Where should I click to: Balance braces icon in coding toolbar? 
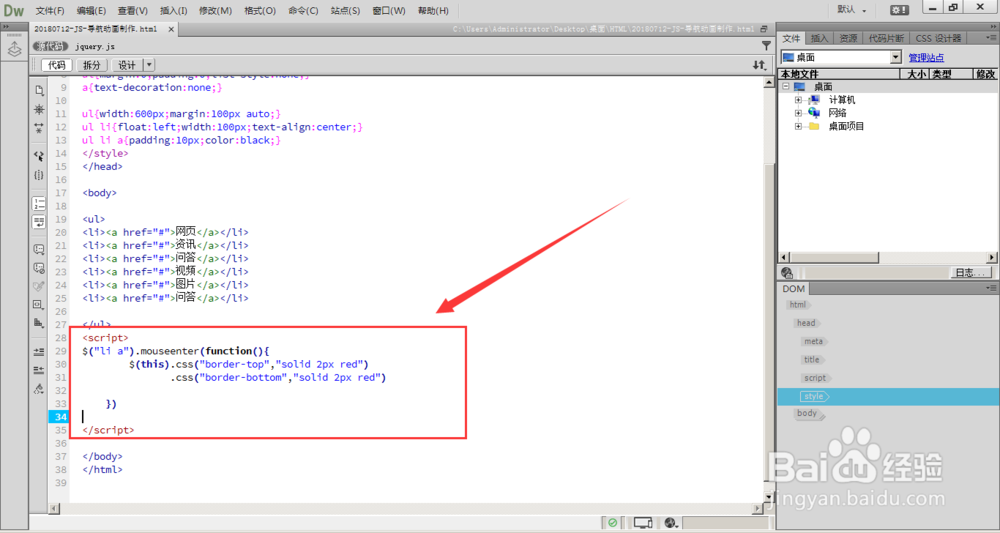point(39,175)
